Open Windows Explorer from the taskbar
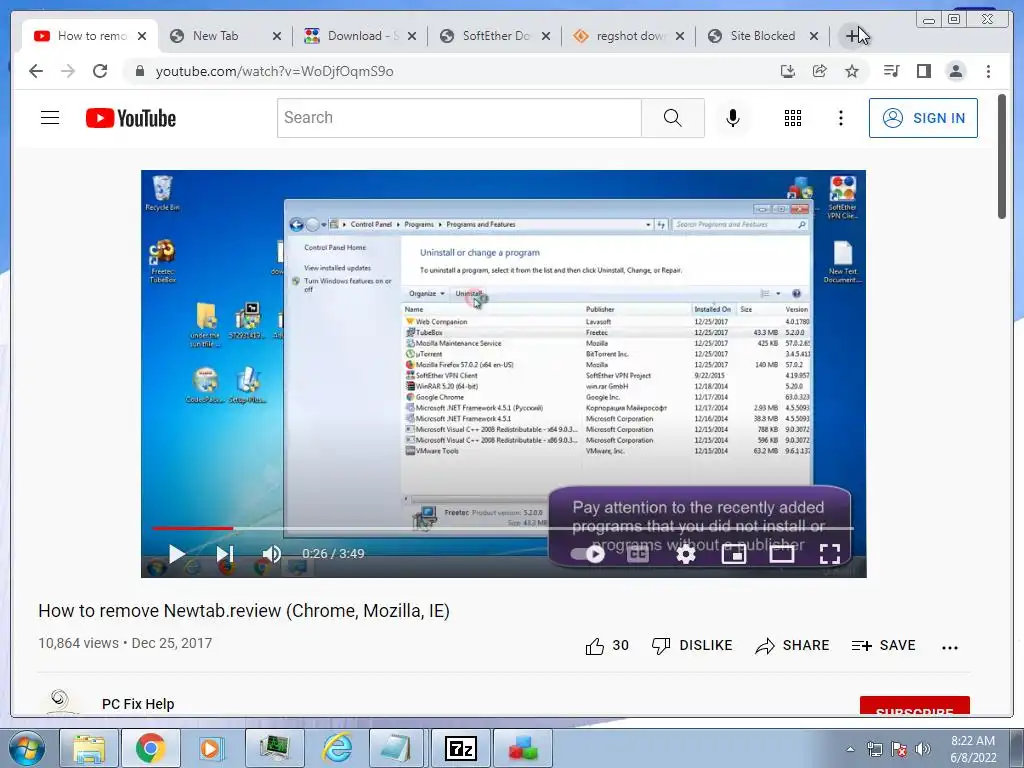Image resolution: width=1024 pixels, height=768 pixels. (89, 748)
